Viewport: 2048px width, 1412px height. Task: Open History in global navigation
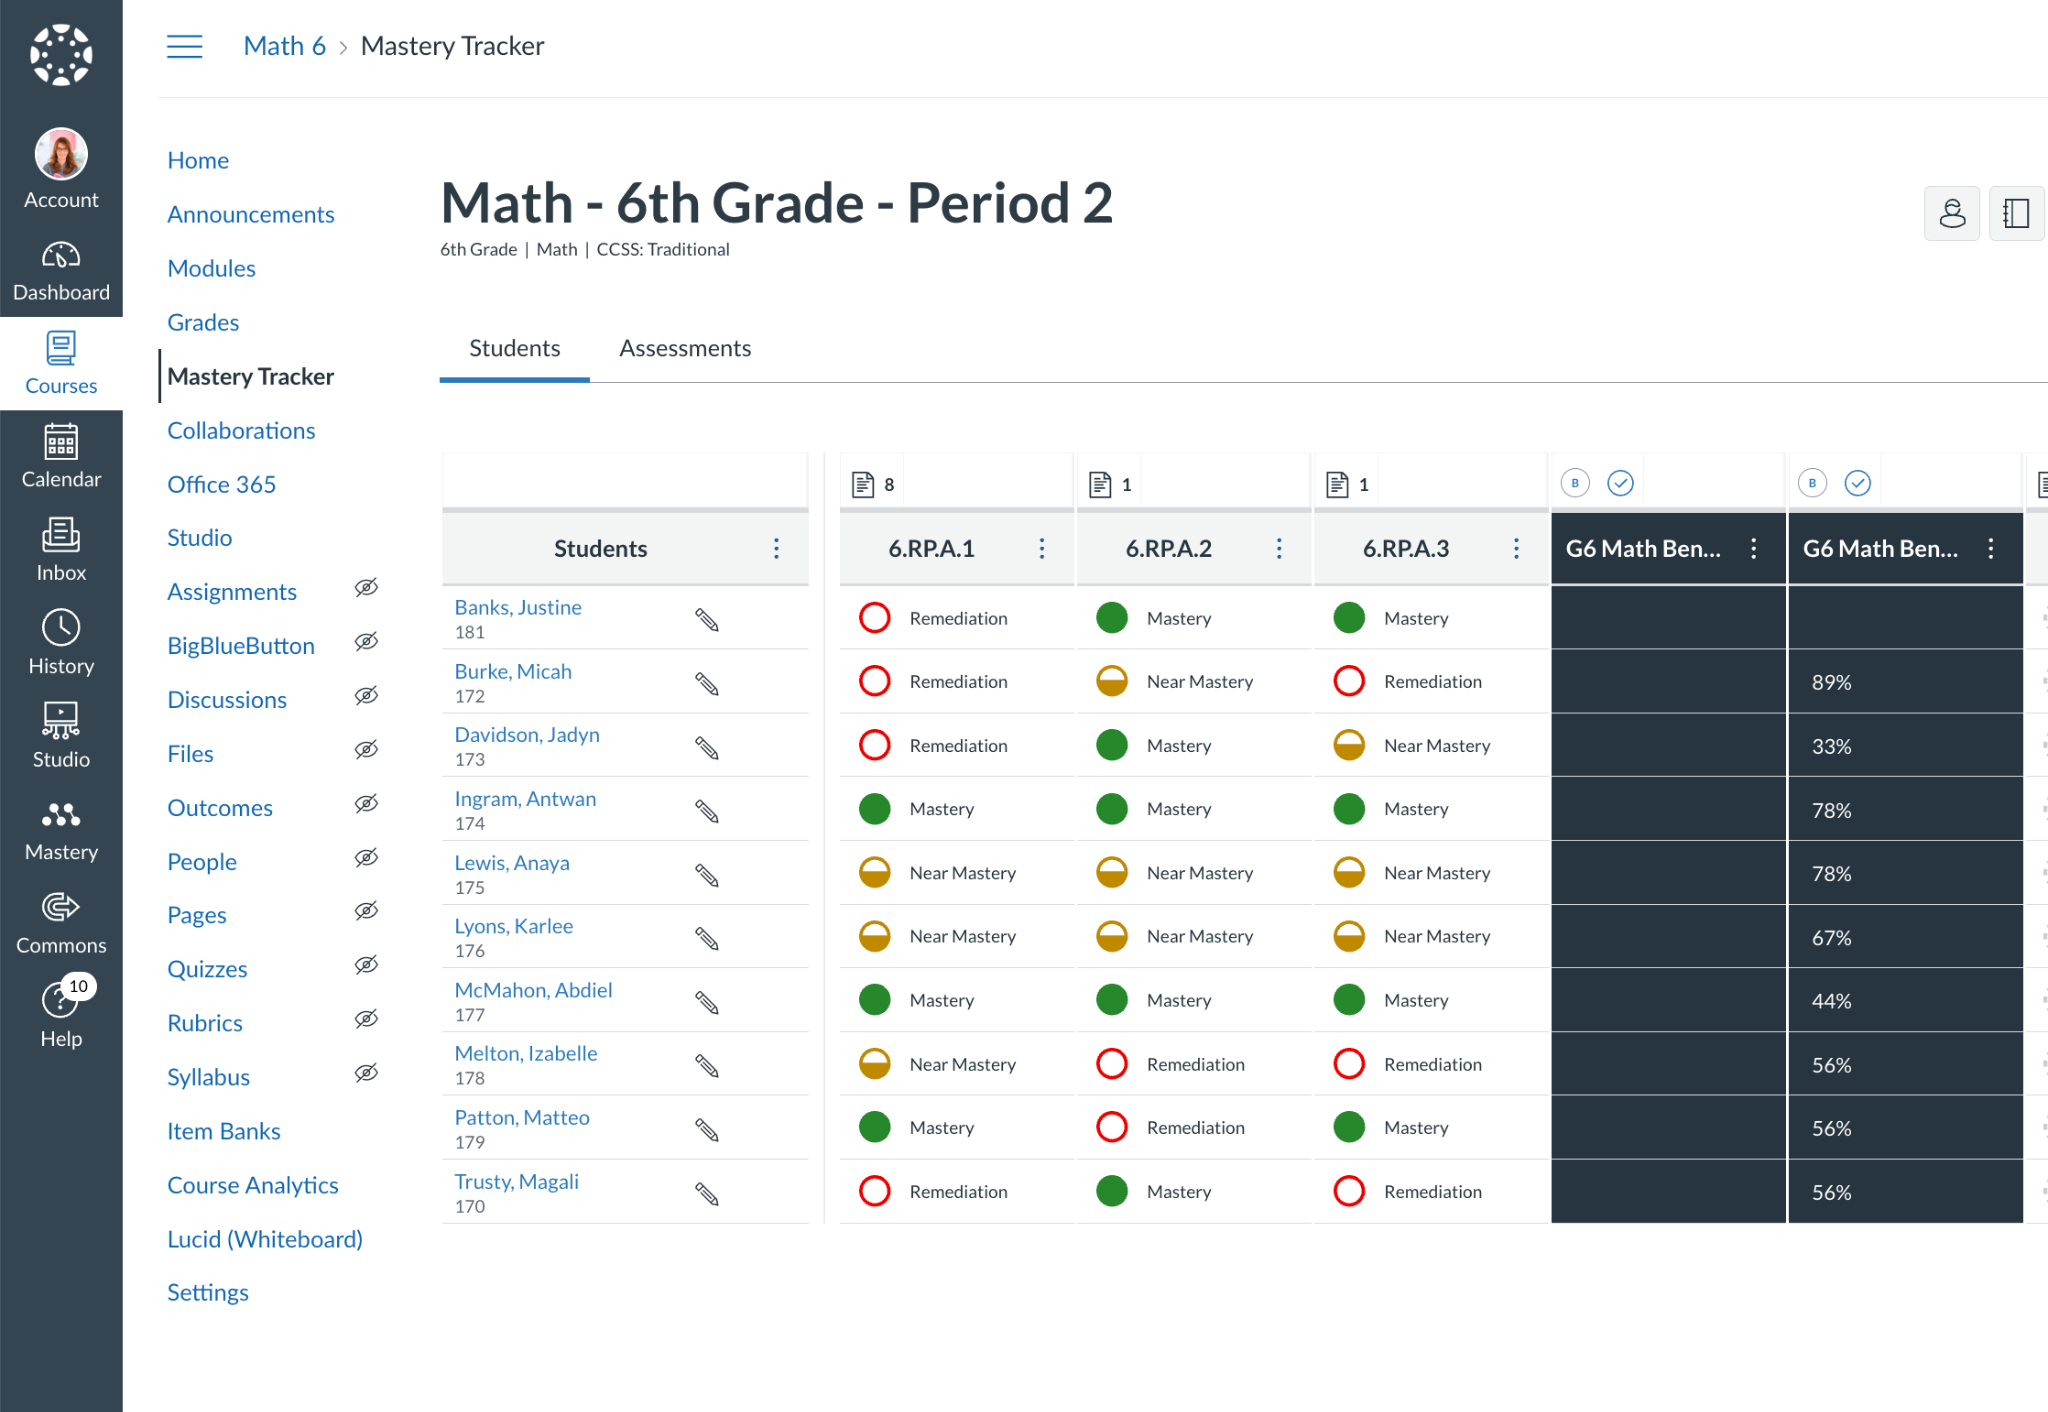pyautogui.click(x=61, y=643)
